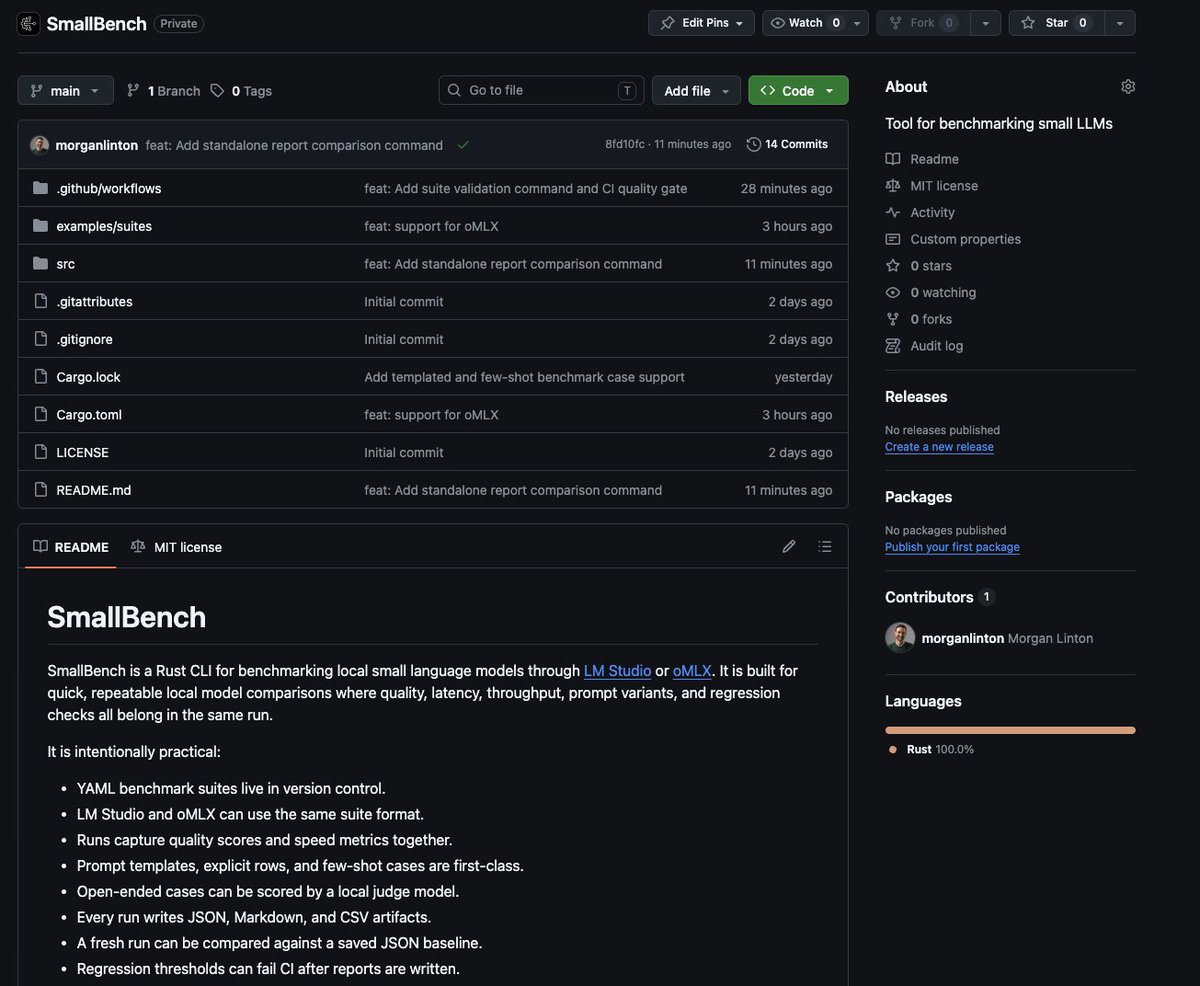Open the .gitignore file
Image resolution: width=1200 pixels, height=986 pixels.
pos(84,339)
